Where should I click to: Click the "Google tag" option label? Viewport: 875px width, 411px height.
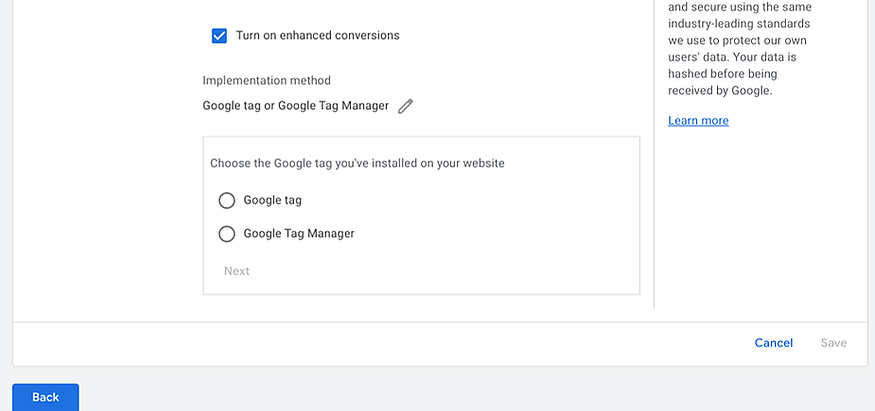272,200
